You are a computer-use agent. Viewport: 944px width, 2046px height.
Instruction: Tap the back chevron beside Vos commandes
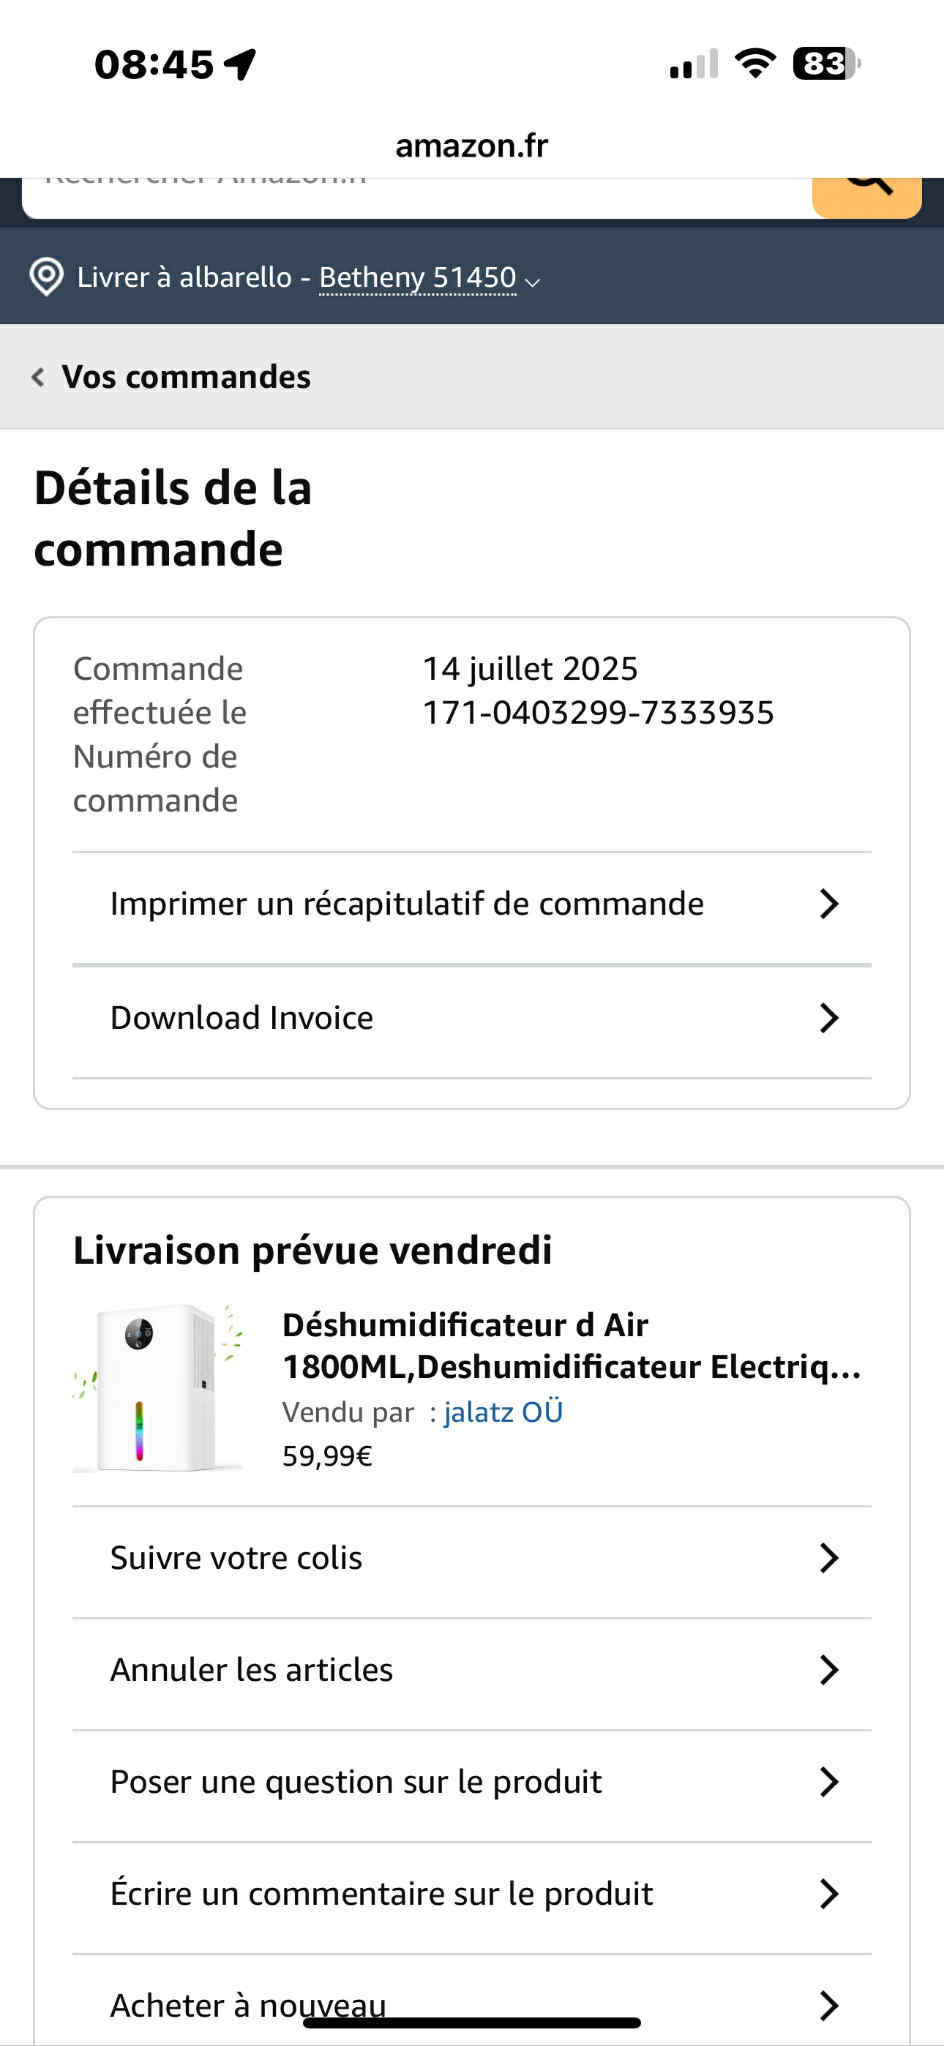pos(38,377)
